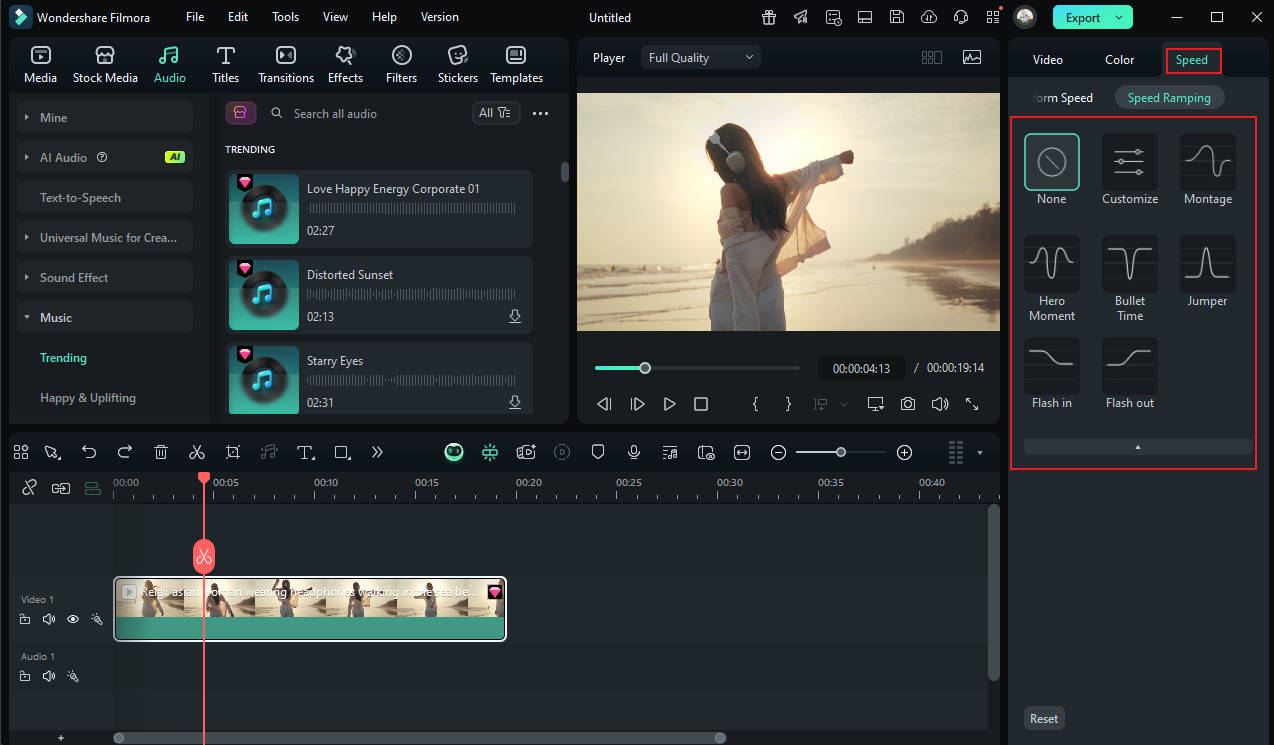Open the Transitions tab
Image resolution: width=1274 pixels, height=745 pixels.
[286, 65]
